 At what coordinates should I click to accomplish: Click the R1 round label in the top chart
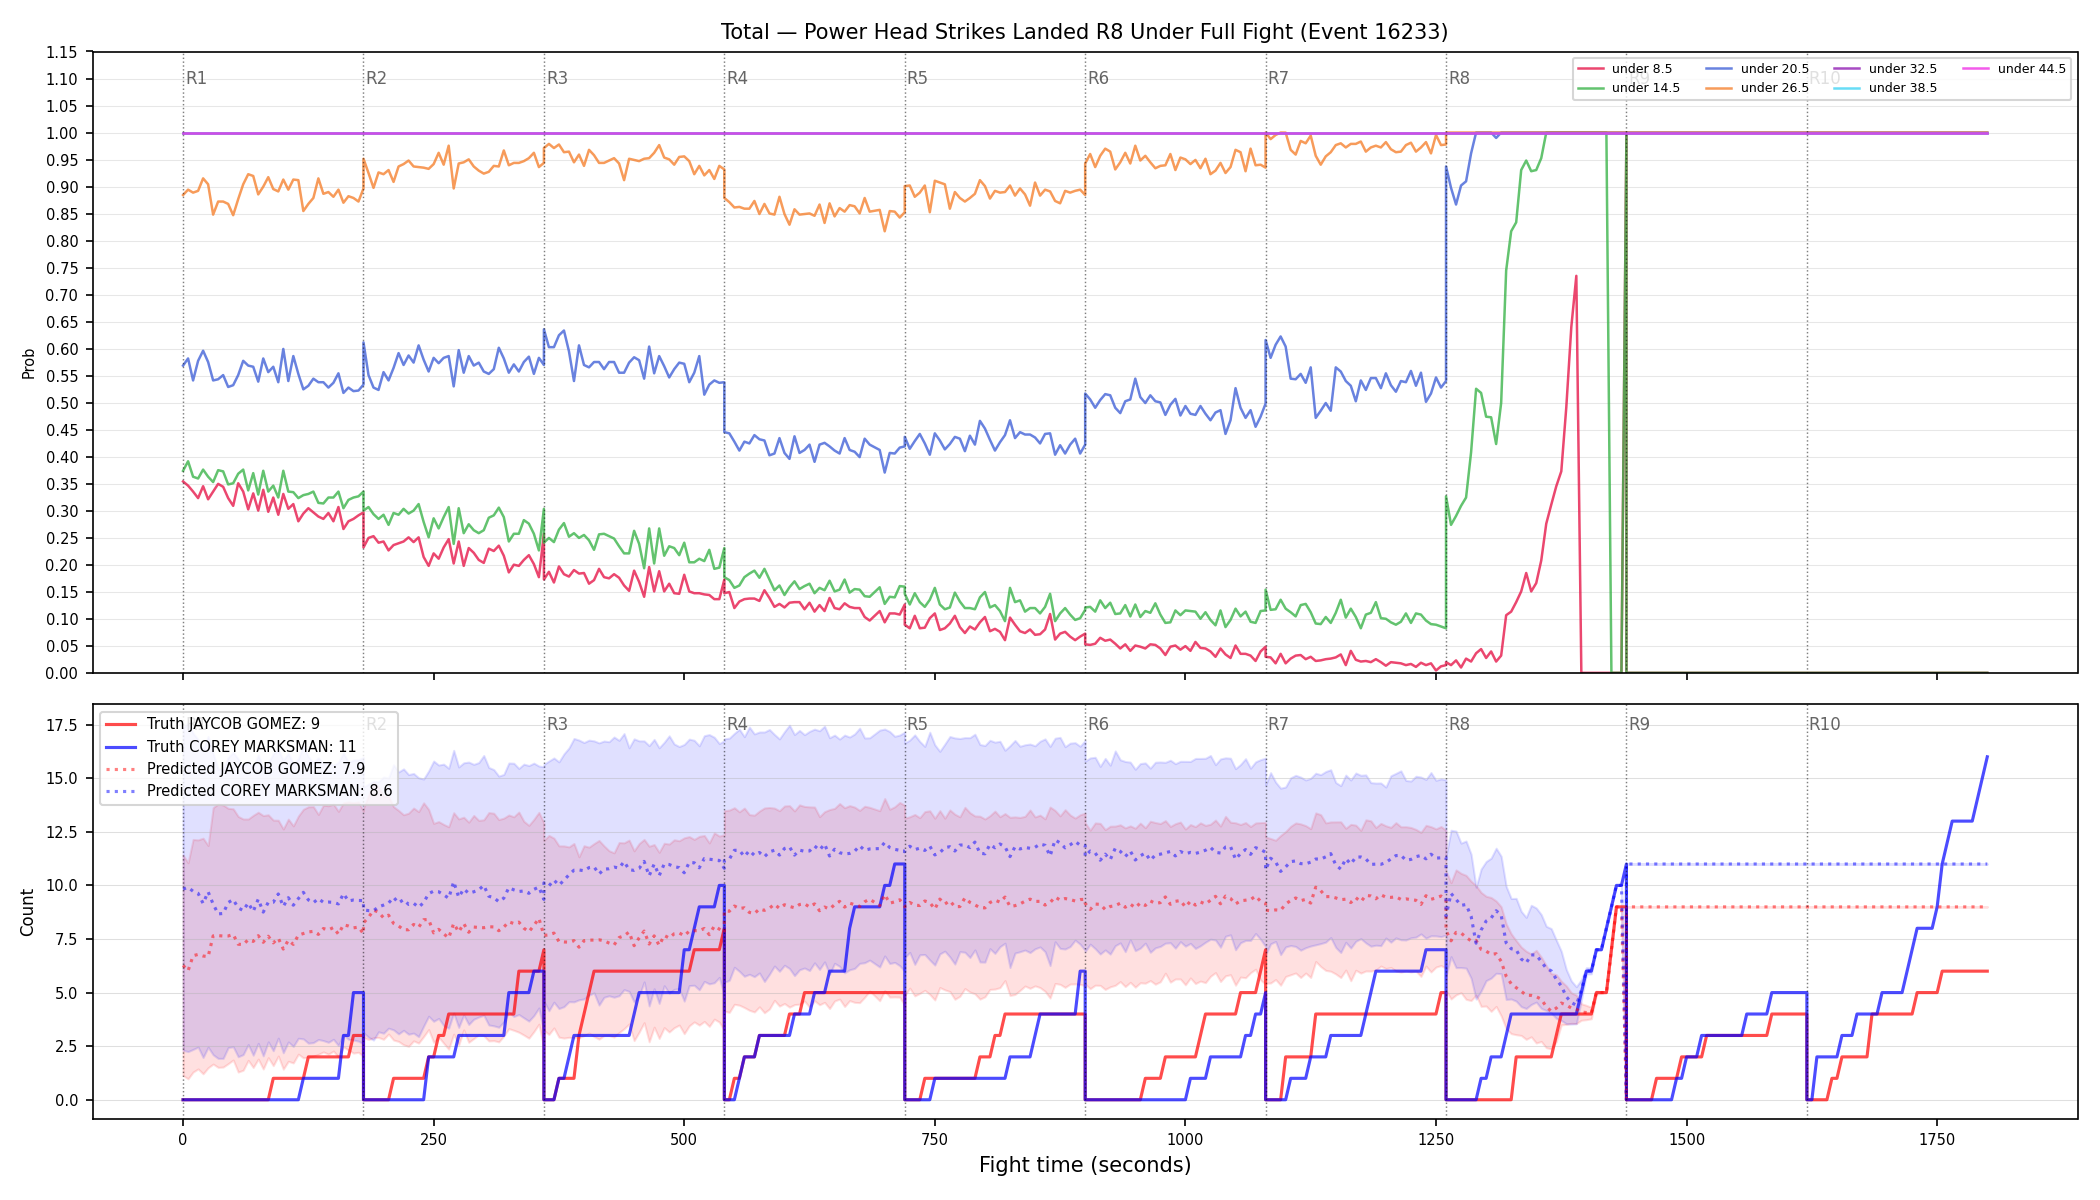coord(196,78)
